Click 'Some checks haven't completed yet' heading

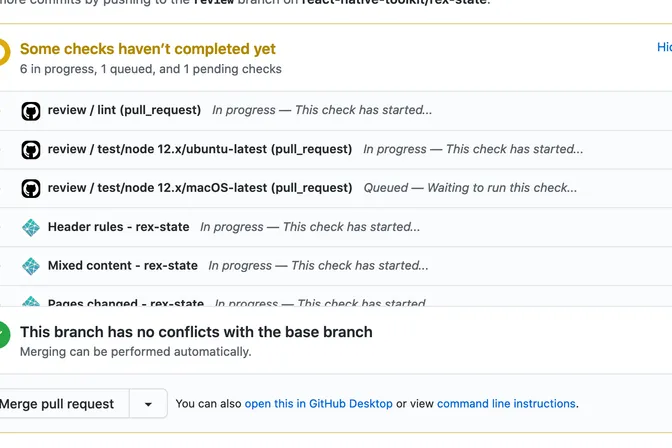148,49
